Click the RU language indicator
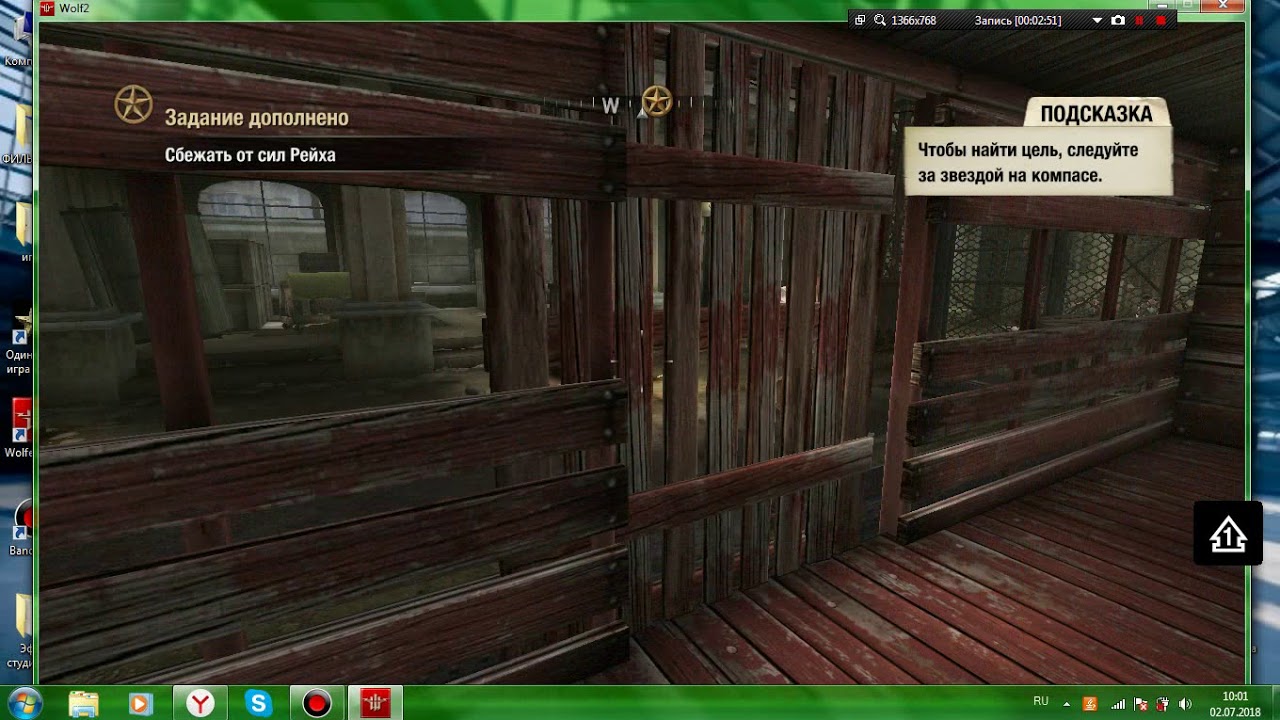The image size is (1280, 720). click(1041, 702)
